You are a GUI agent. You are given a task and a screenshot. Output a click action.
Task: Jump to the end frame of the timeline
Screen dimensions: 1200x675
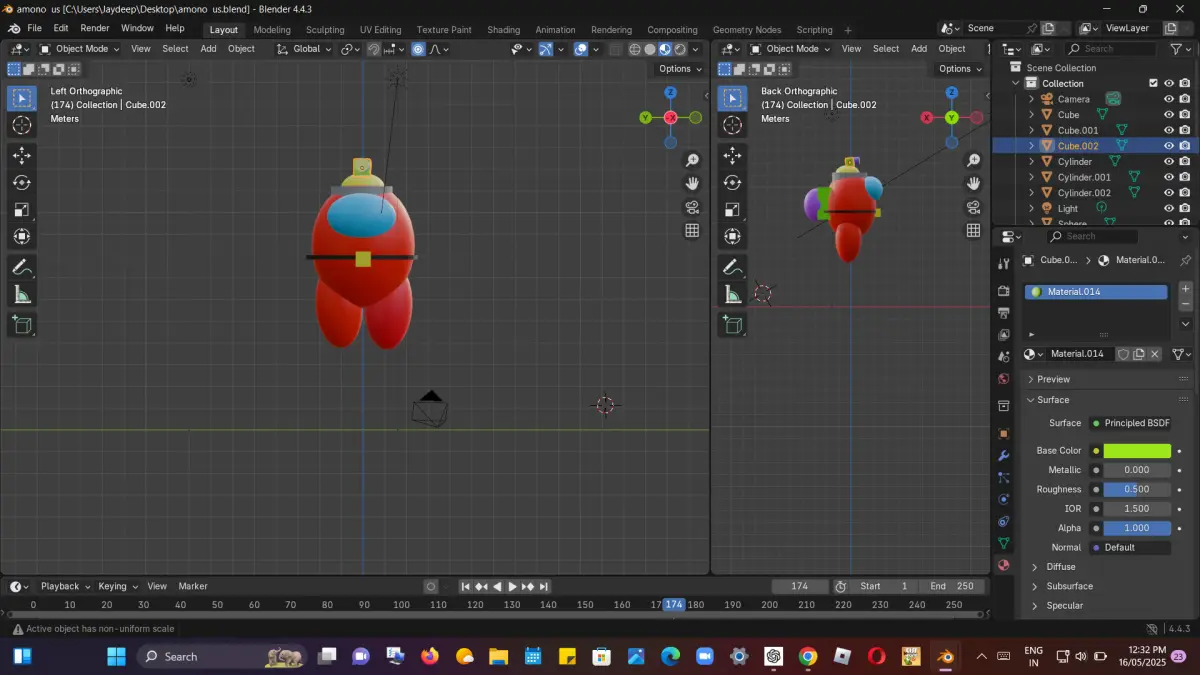click(x=545, y=586)
